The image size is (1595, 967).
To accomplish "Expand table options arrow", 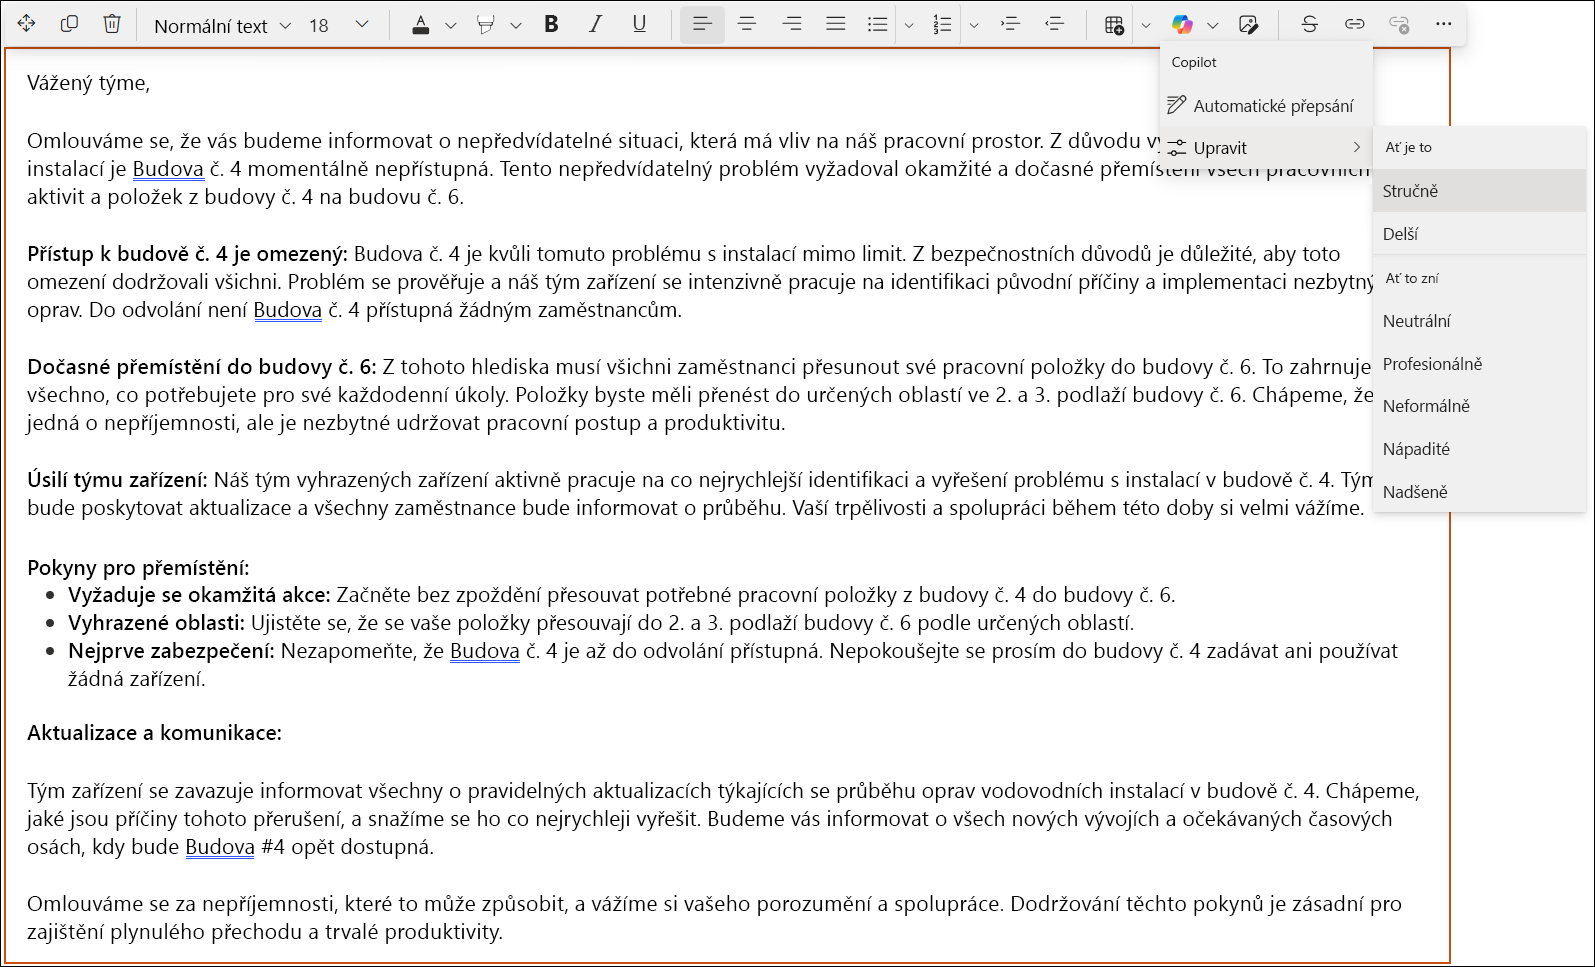I will (x=1146, y=25).
